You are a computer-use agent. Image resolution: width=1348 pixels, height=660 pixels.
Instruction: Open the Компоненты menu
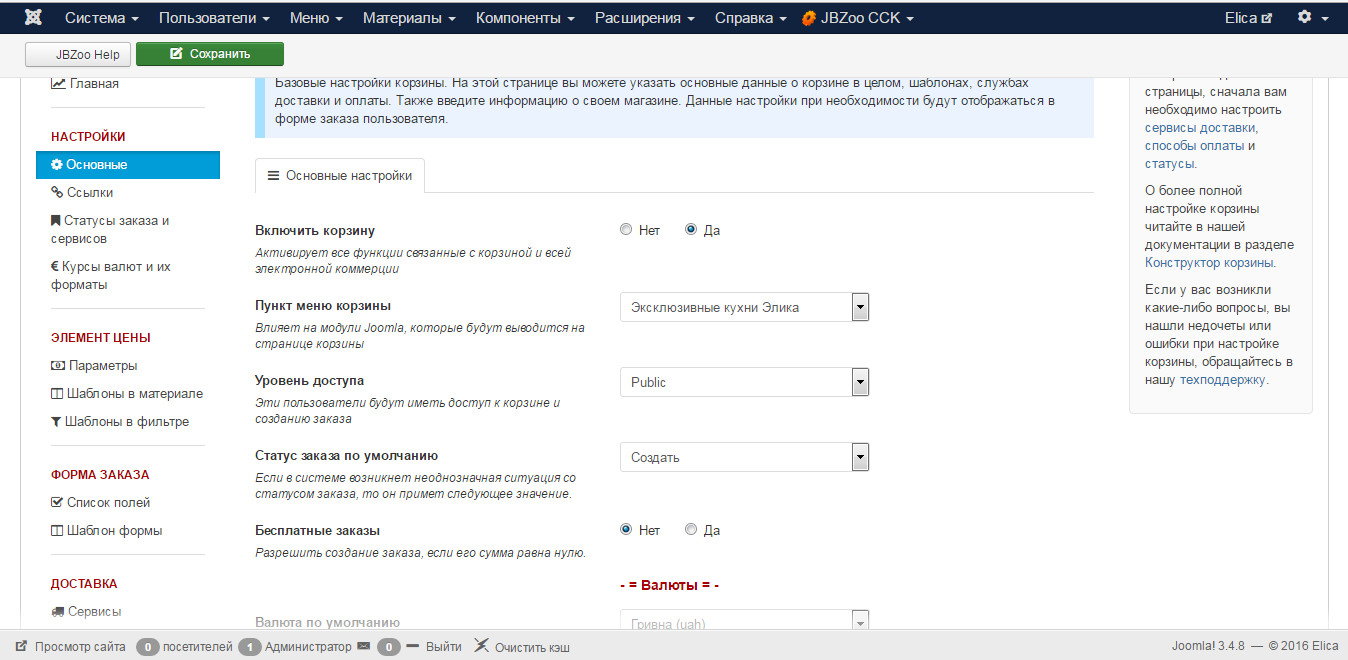[x=525, y=18]
